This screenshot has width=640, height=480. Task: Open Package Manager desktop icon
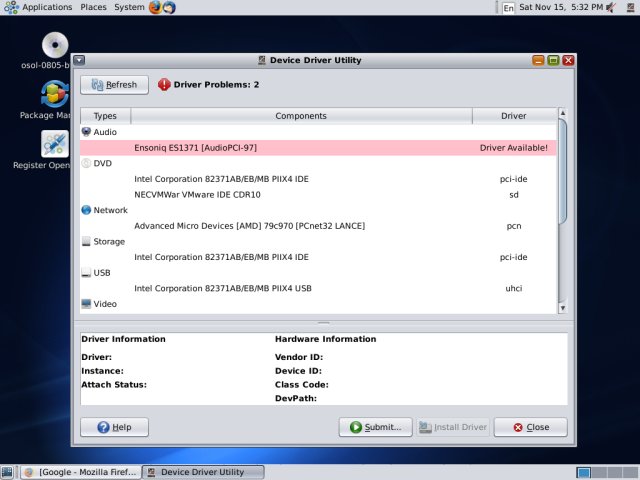[x=54, y=94]
